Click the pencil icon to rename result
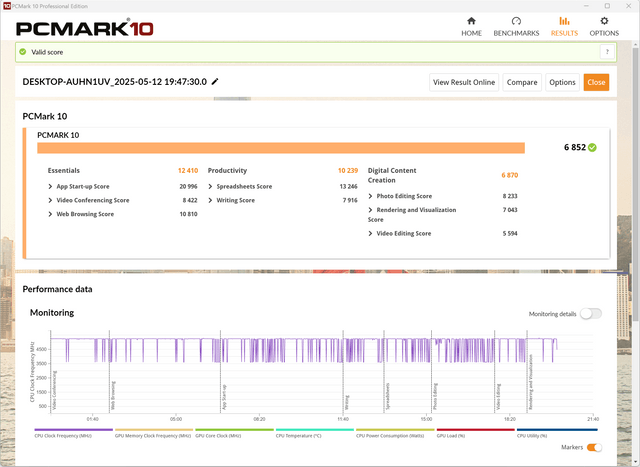 215,82
